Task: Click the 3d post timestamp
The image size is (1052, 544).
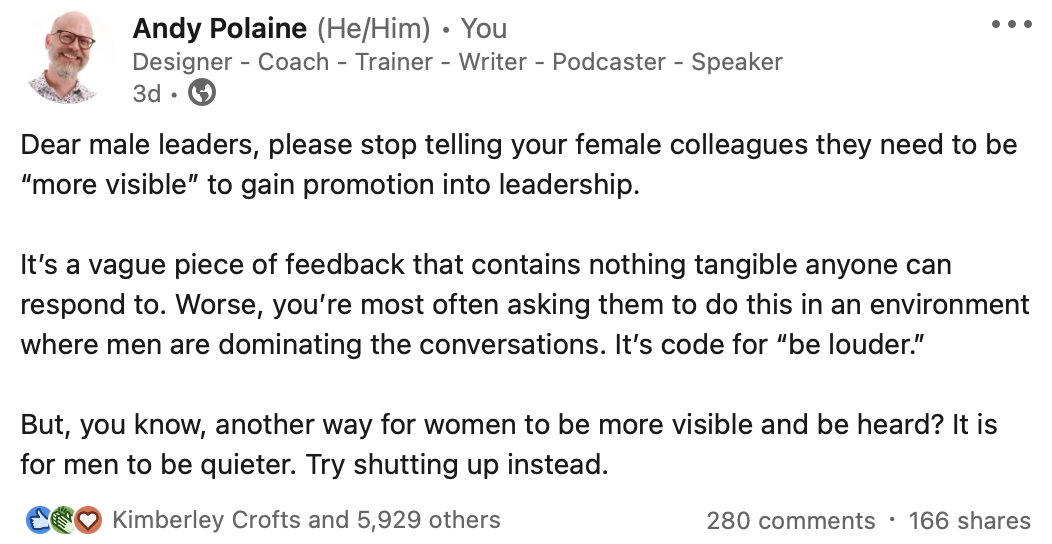Action: coord(147,93)
